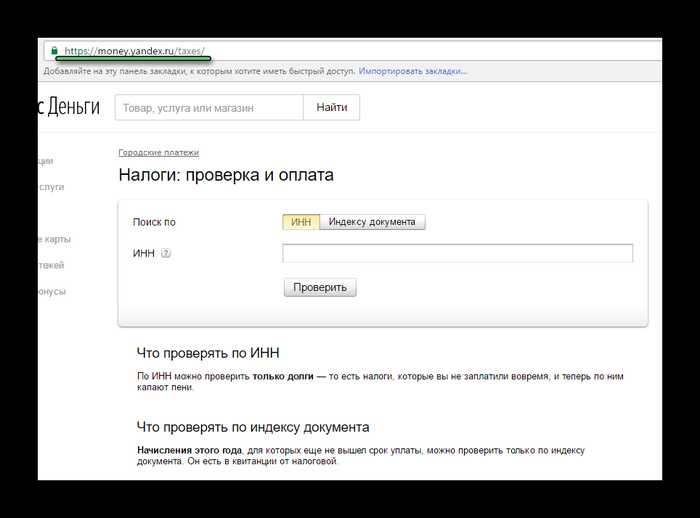Switch search to Индексу документа

(x=372, y=222)
